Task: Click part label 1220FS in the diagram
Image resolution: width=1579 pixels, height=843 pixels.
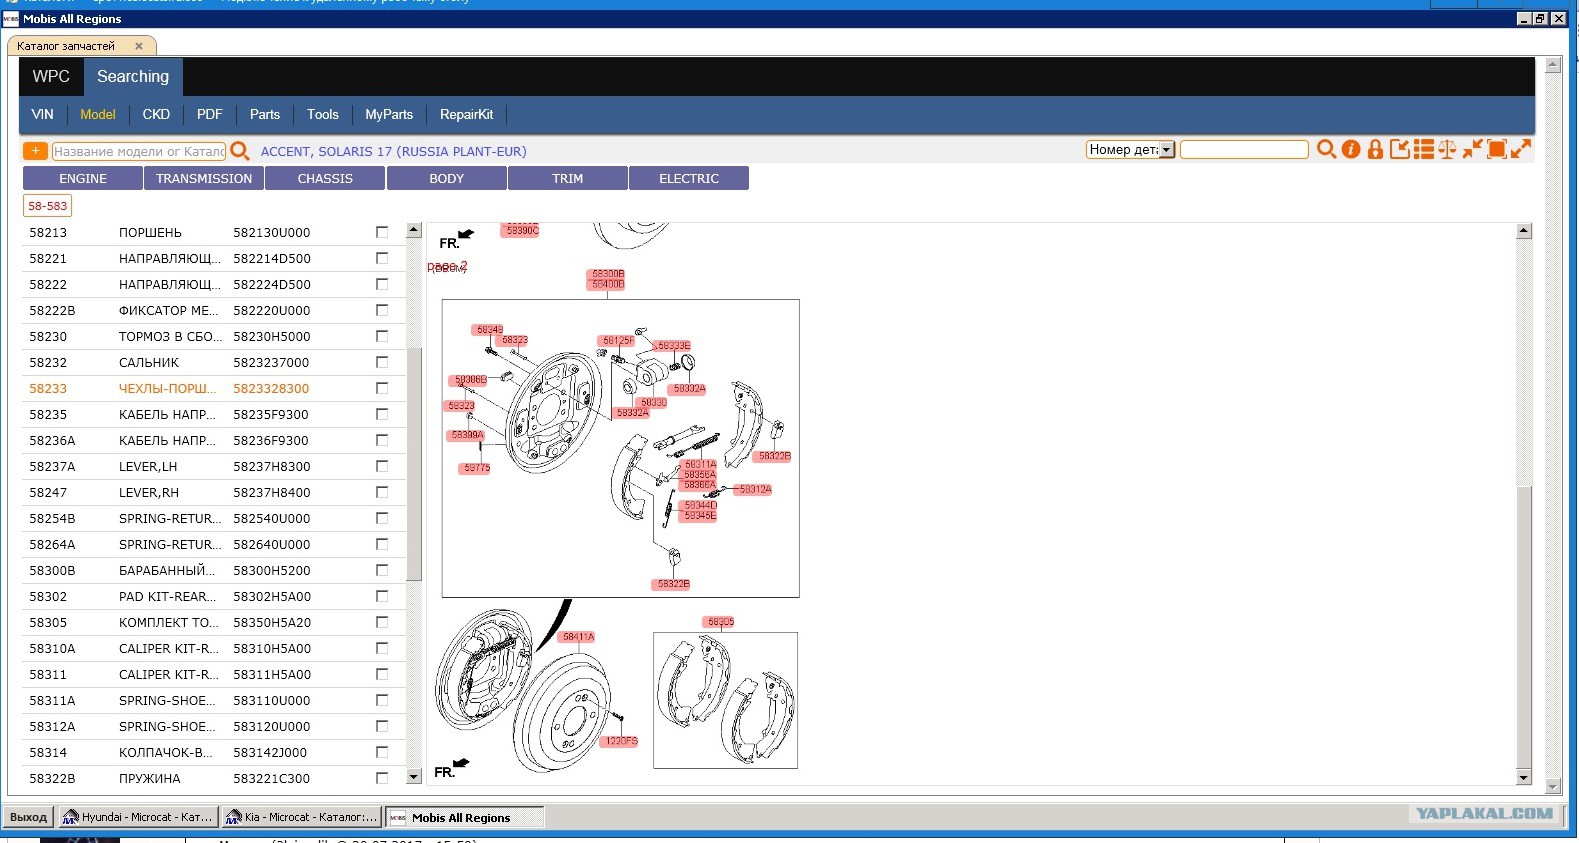Action: [621, 741]
